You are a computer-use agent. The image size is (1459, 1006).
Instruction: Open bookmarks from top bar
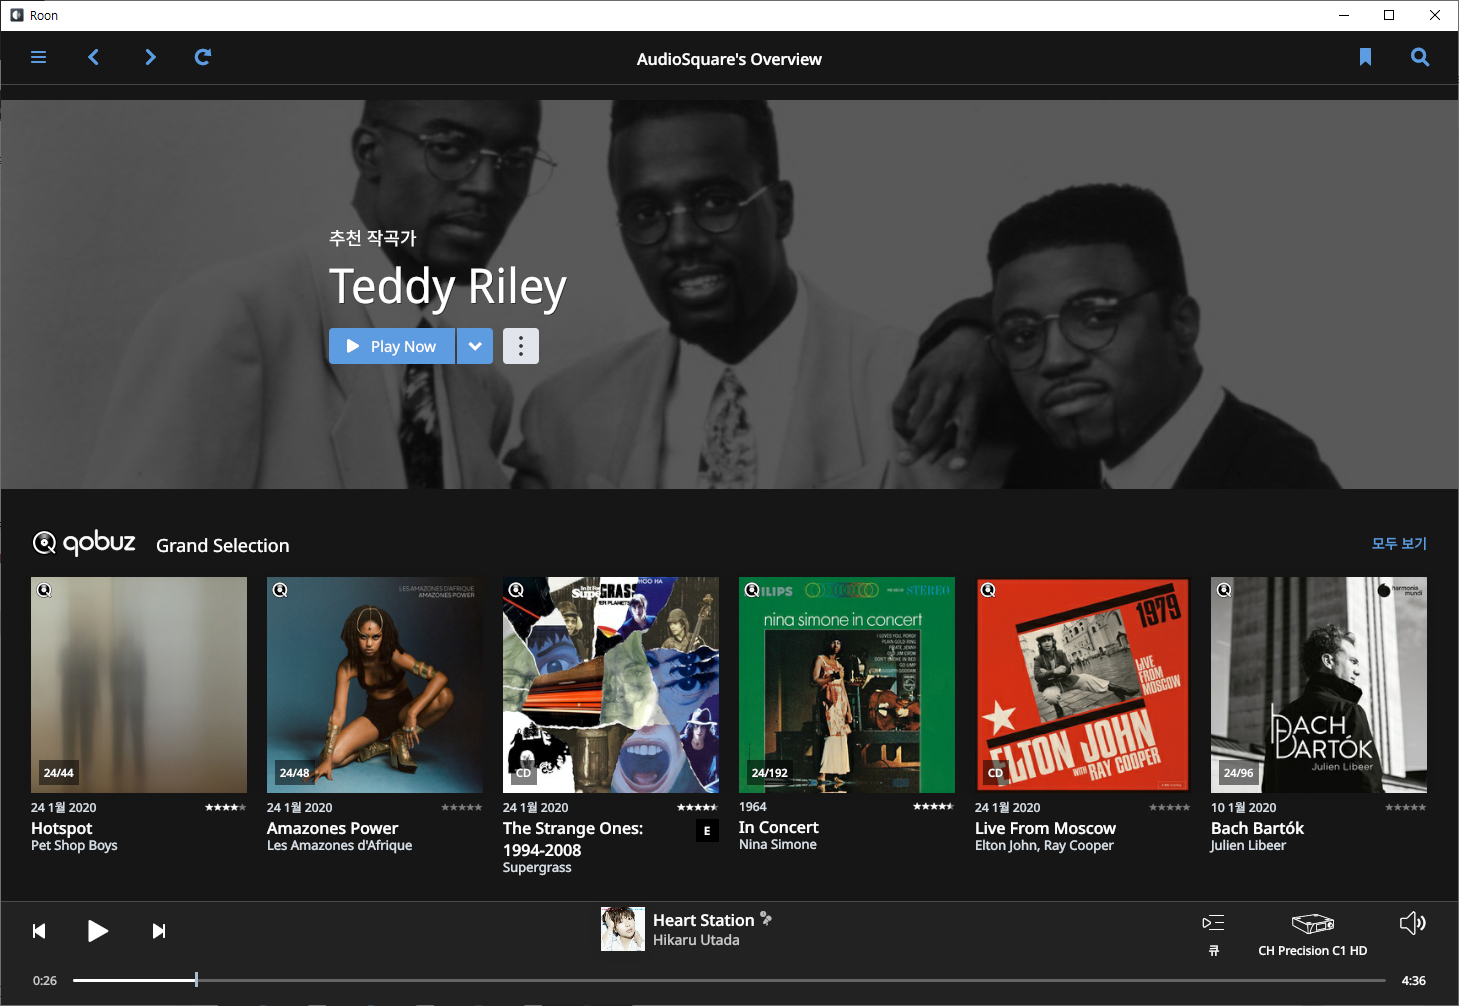pyautogui.click(x=1365, y=57)
